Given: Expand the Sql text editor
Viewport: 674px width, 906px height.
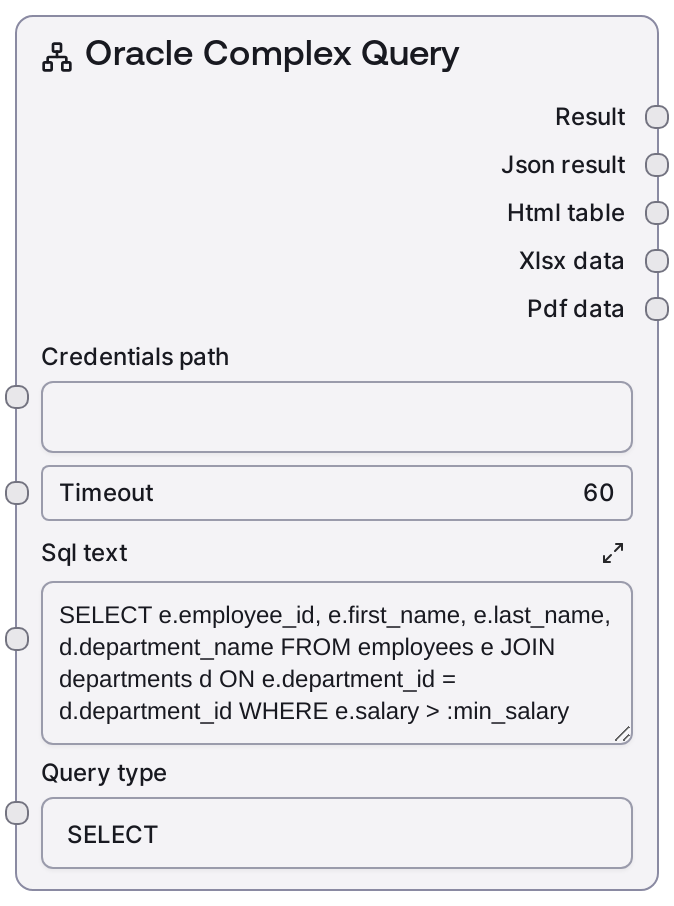Looking at the screenshot, I should tap(613, 553).
